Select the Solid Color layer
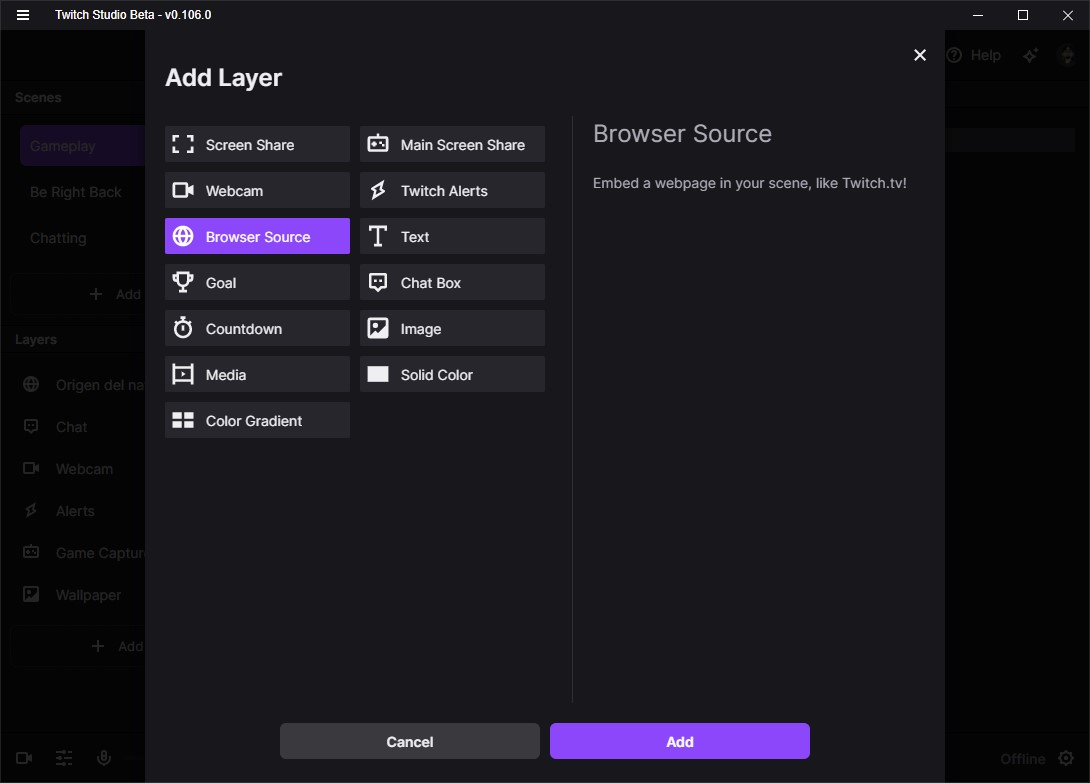Screen dimensions: 1090x783 pyautogui.click(x=452, y=375)
